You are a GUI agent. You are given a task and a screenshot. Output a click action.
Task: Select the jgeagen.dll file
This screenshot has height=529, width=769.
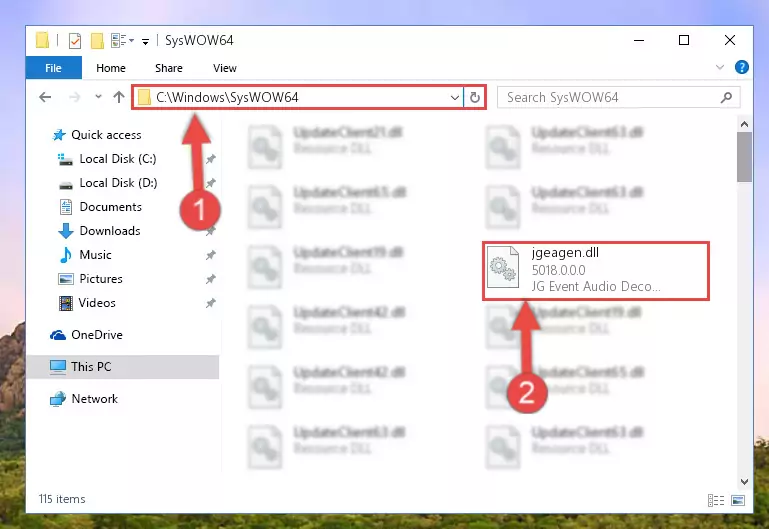(596, 271)
